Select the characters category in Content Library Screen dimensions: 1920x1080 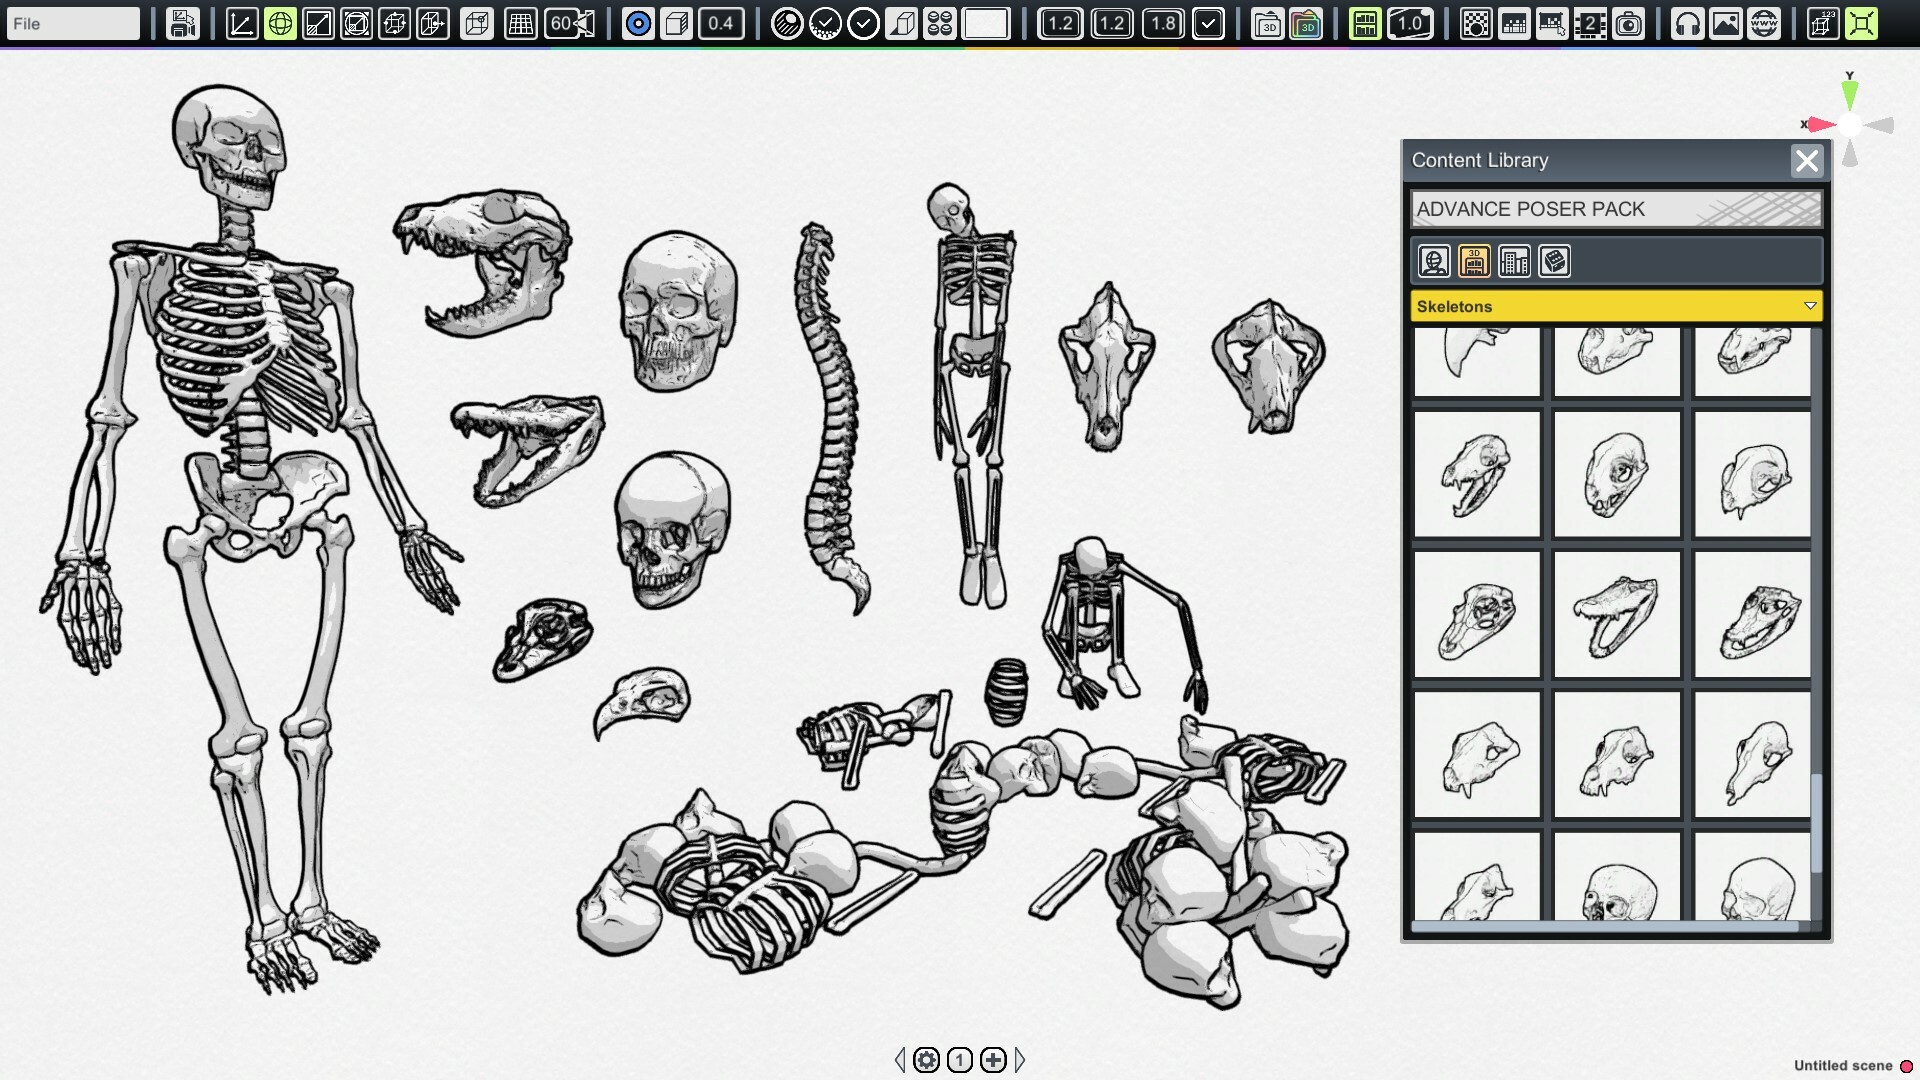point(1433,261)
